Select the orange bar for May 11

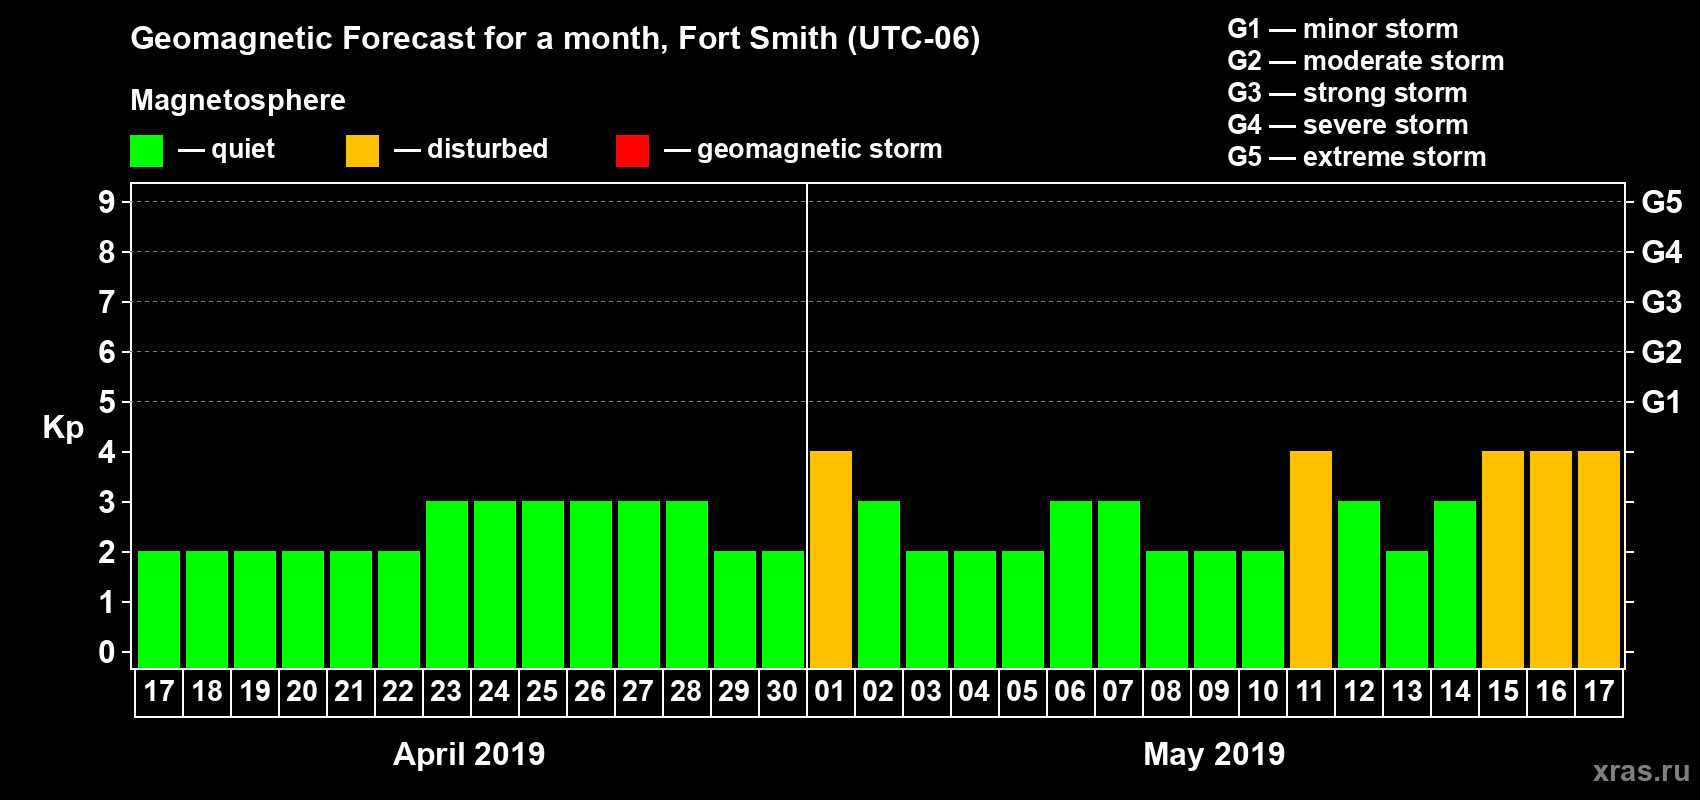click(1310, 559)
